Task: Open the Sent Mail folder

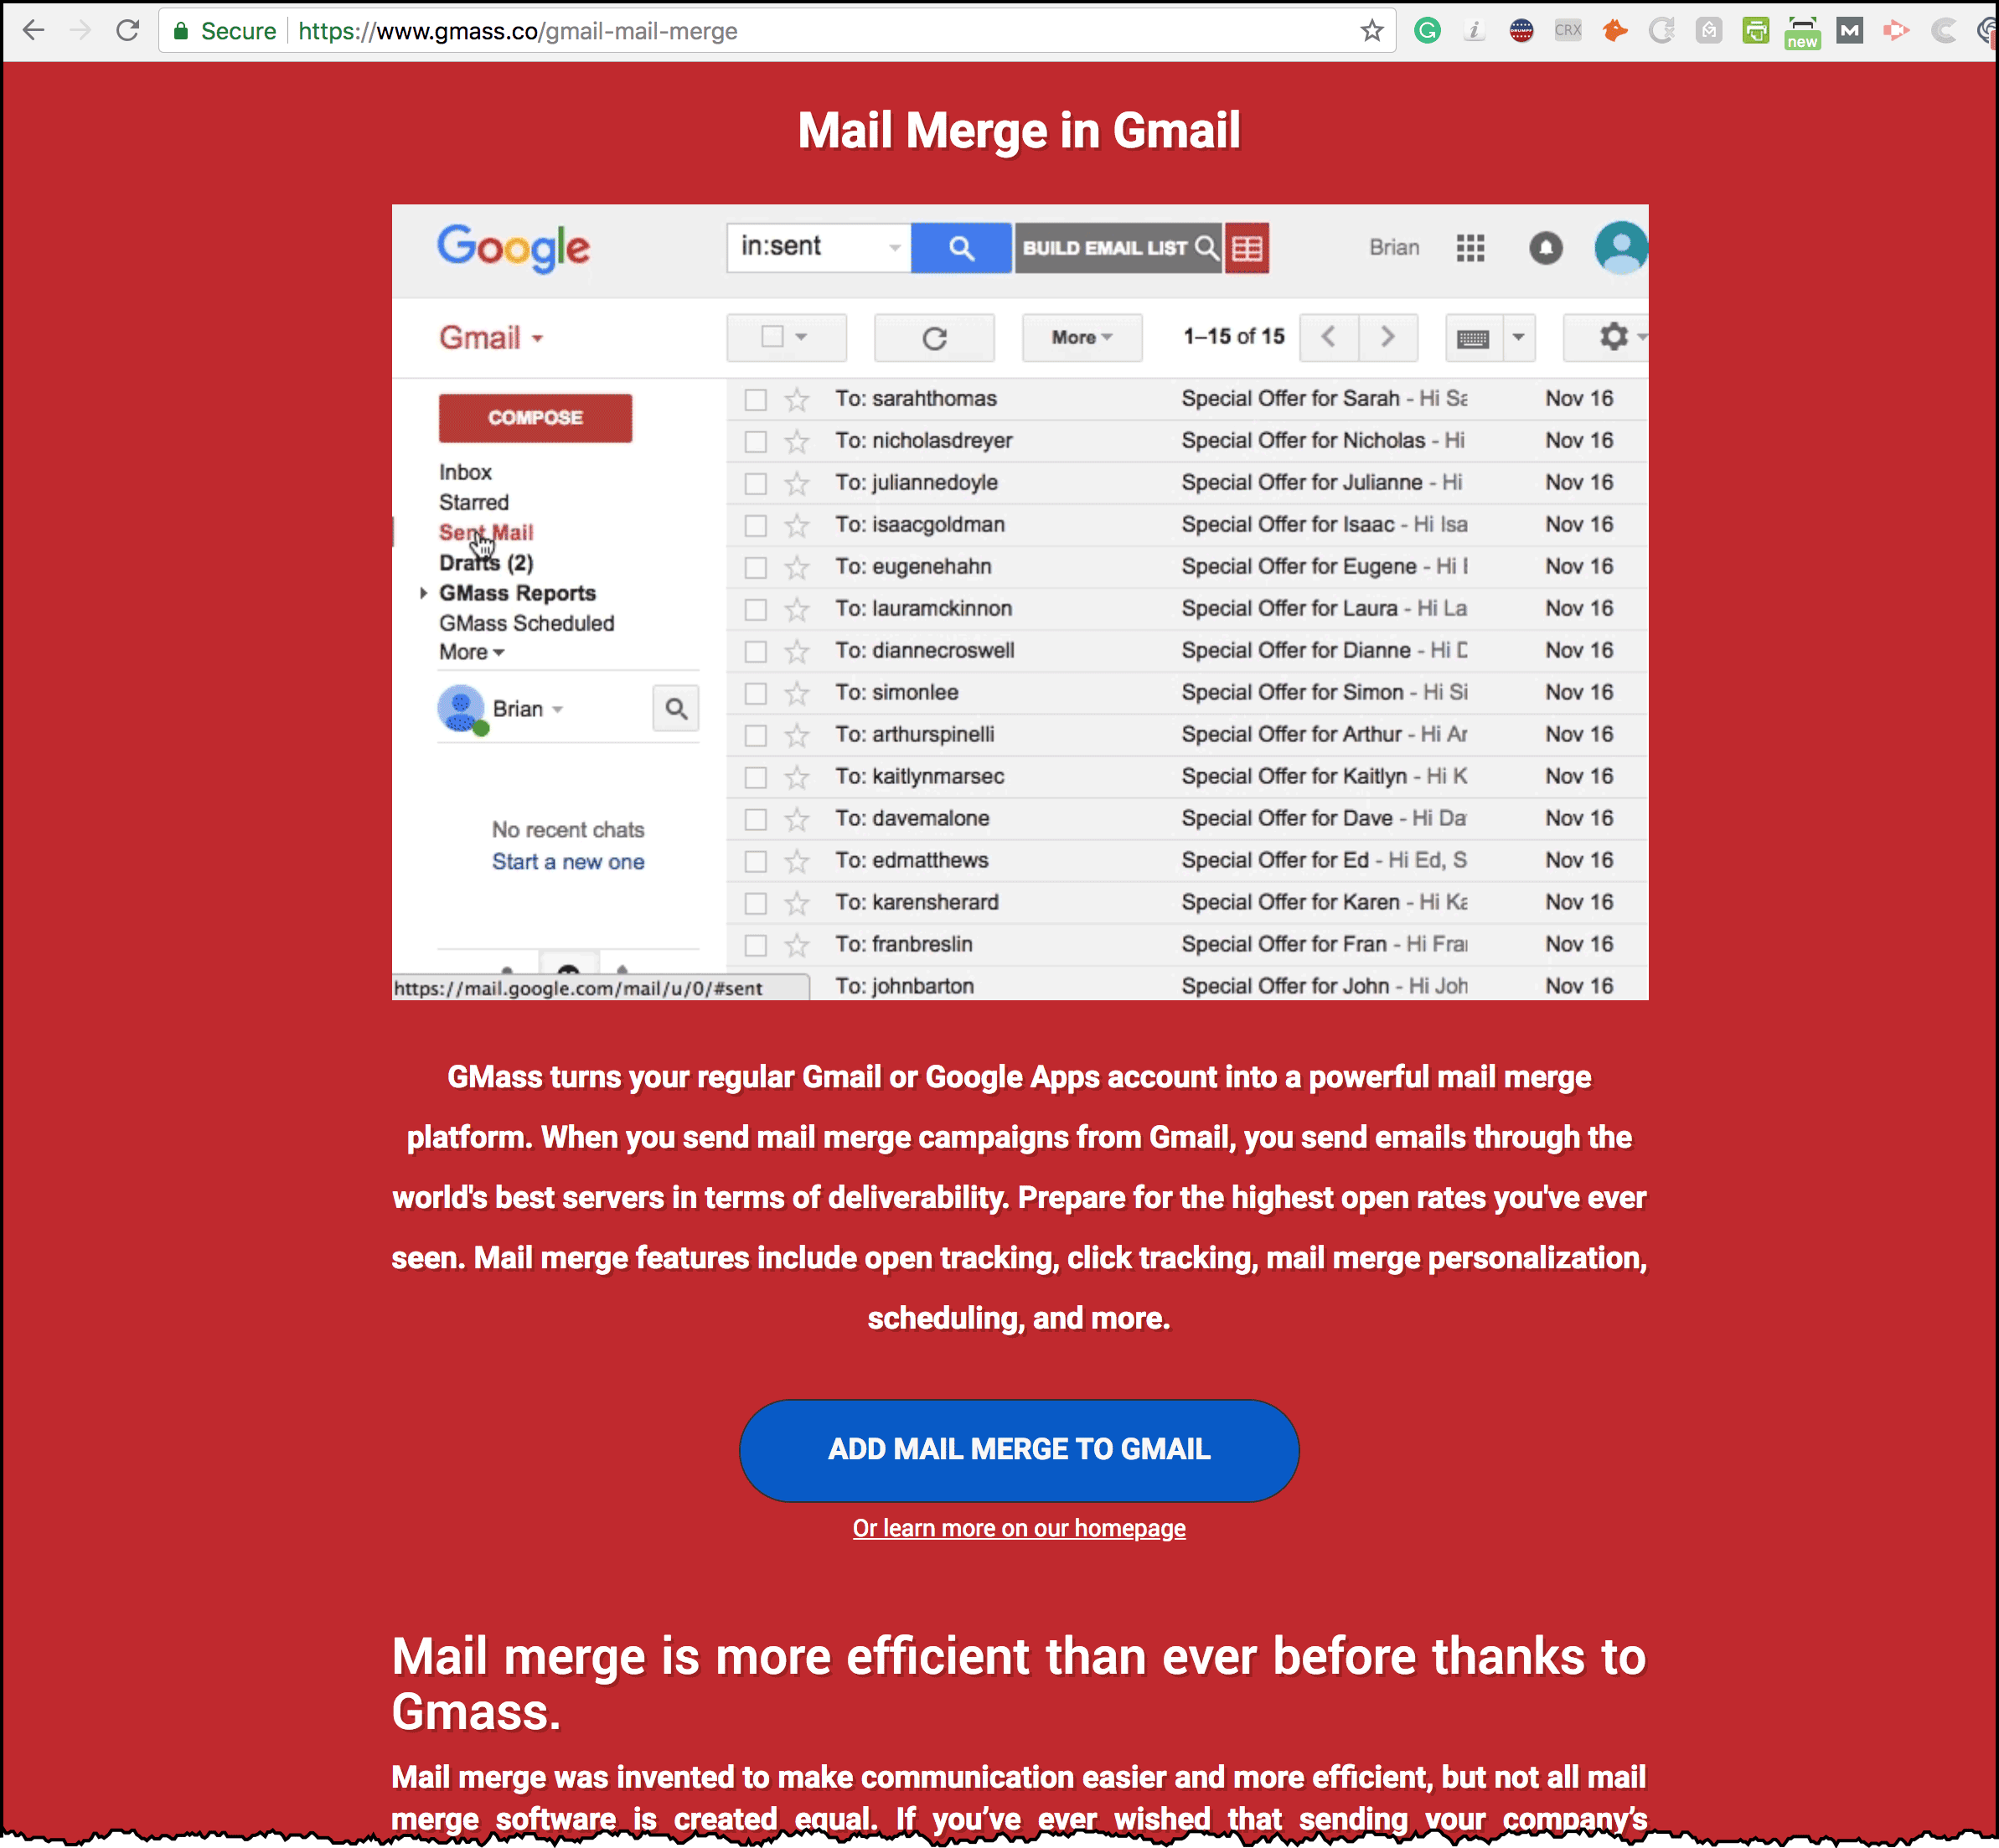Action: tap(486, 533)
